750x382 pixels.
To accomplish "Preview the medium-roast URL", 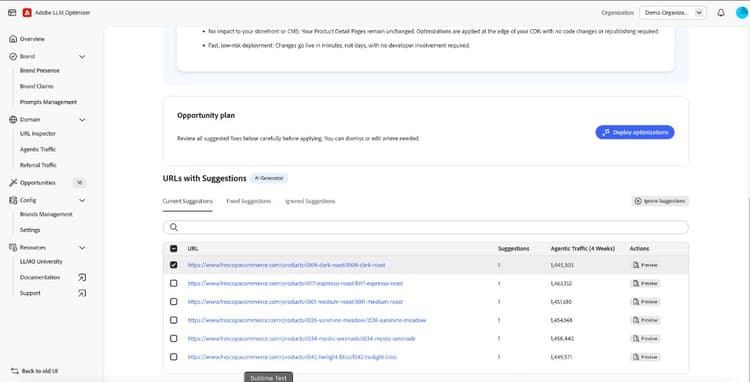I will 645,302.
